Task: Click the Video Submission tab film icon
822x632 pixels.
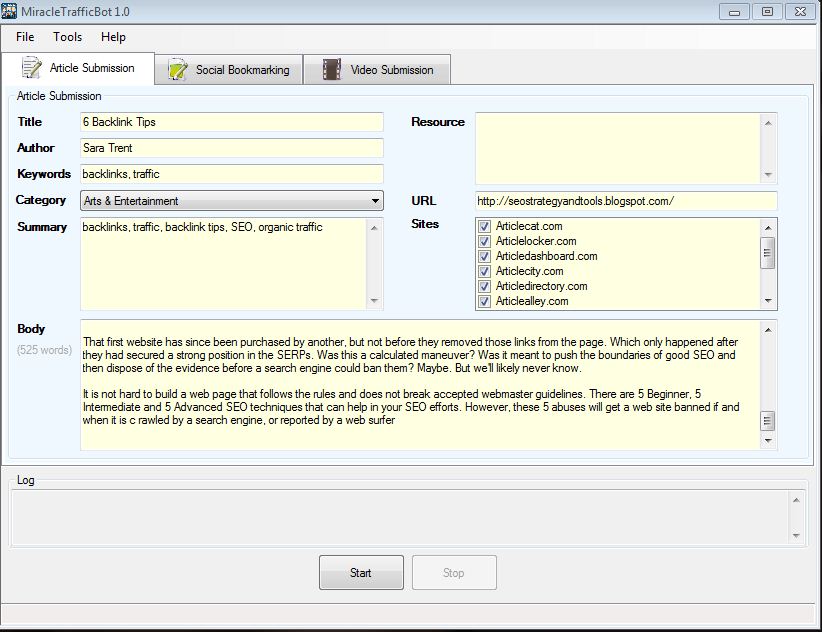Action: [332, 70]
